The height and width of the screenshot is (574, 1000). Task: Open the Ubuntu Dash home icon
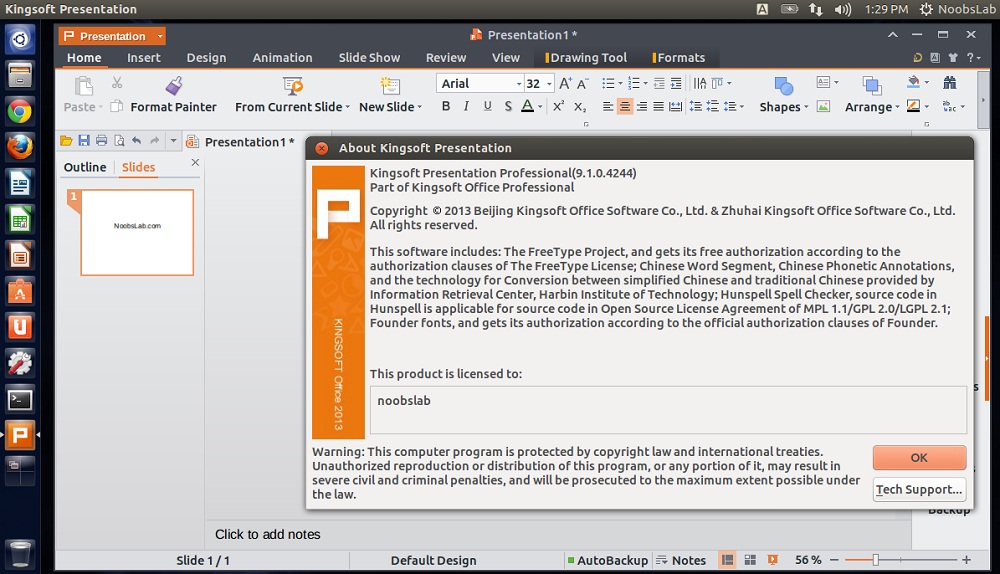tap(20, 40)
